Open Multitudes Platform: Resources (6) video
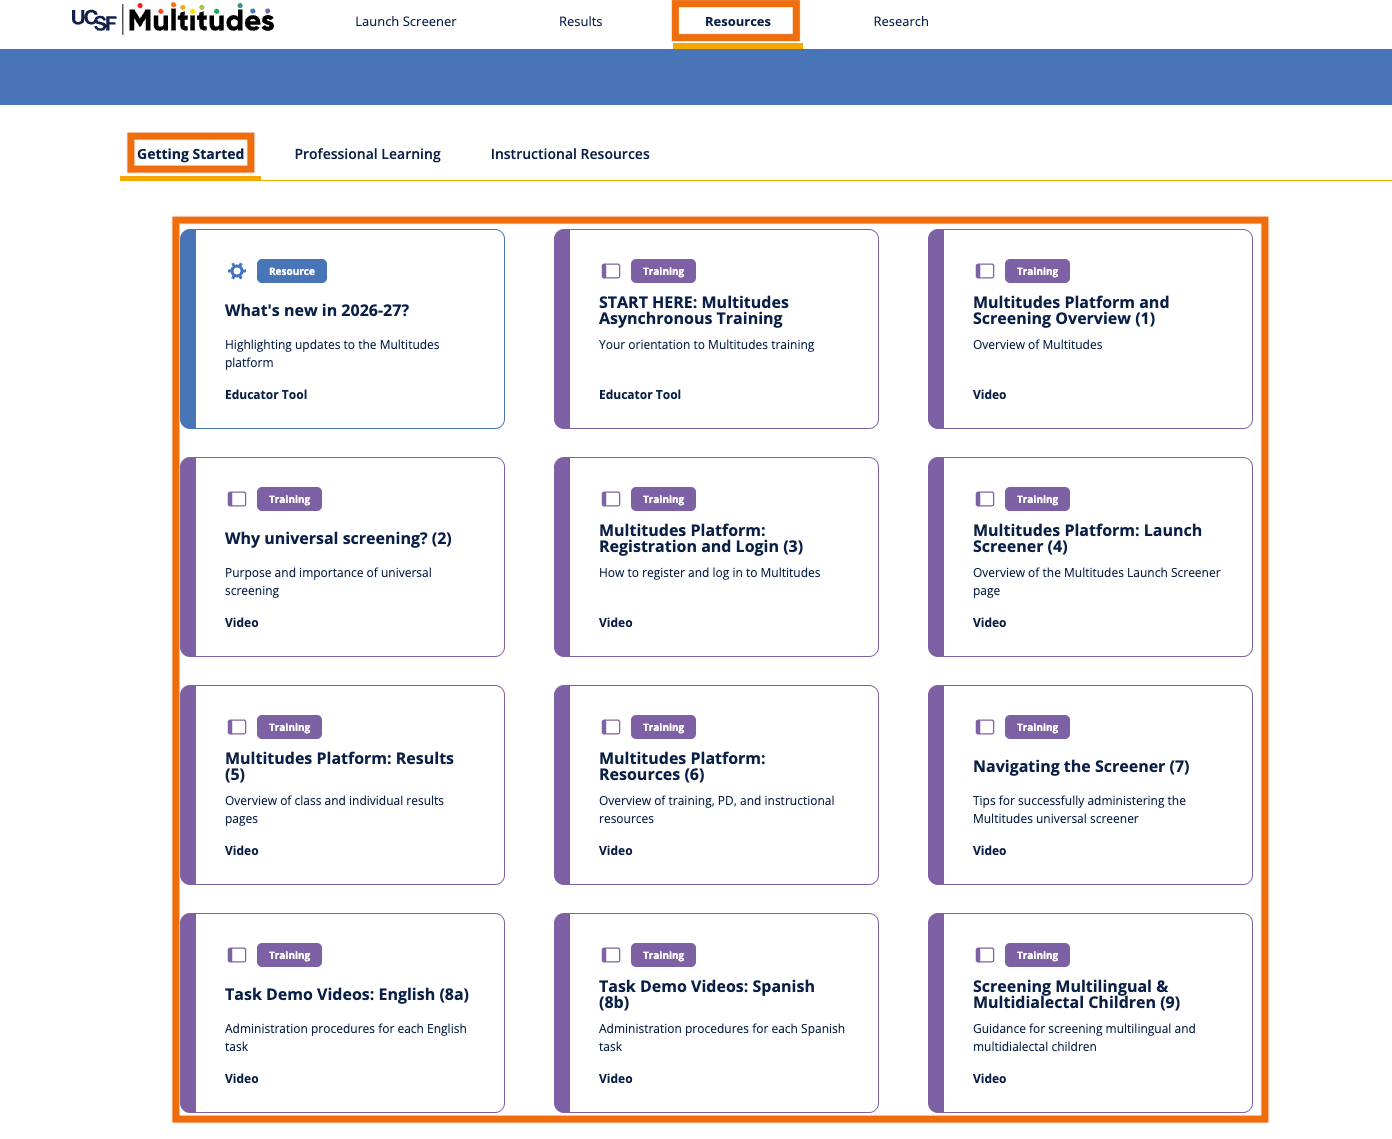 (682, 766)
